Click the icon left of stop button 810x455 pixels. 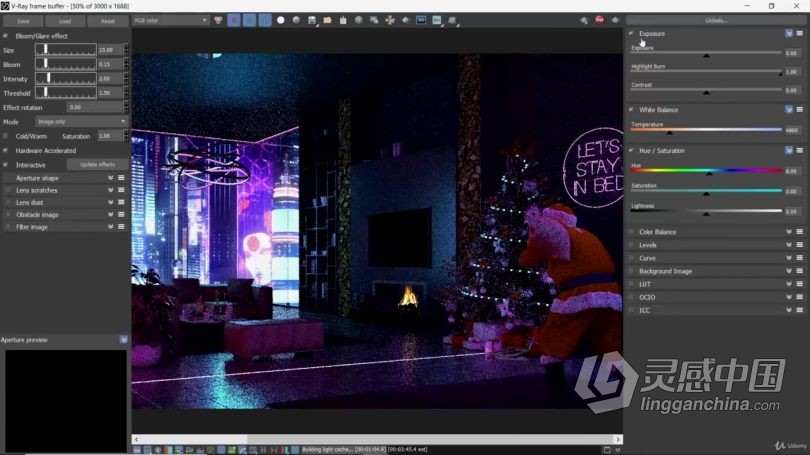(584, 20)
